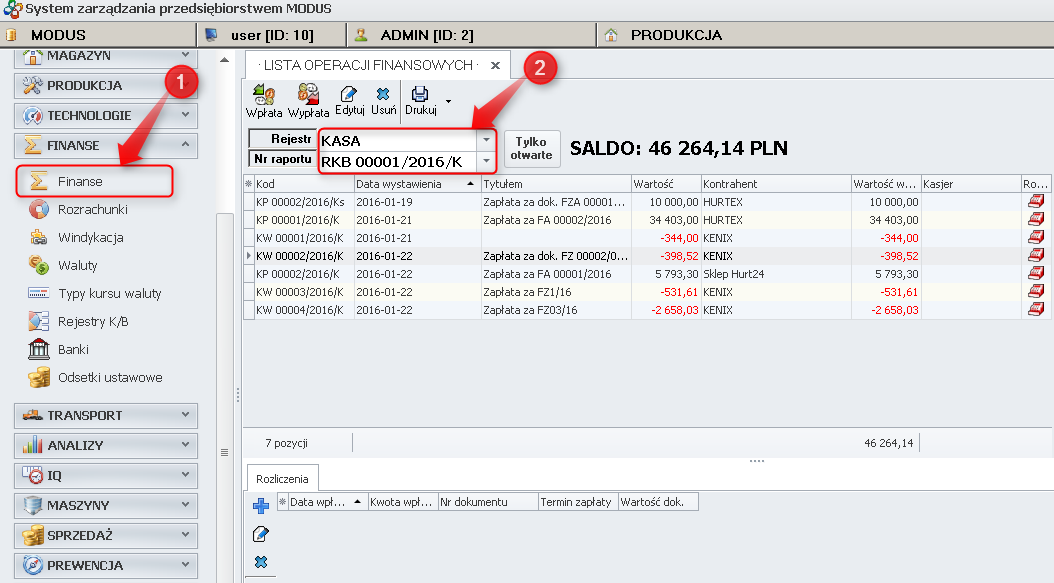Click red book icon in KW 00003/2016/K row

[x=1037, y=292]
